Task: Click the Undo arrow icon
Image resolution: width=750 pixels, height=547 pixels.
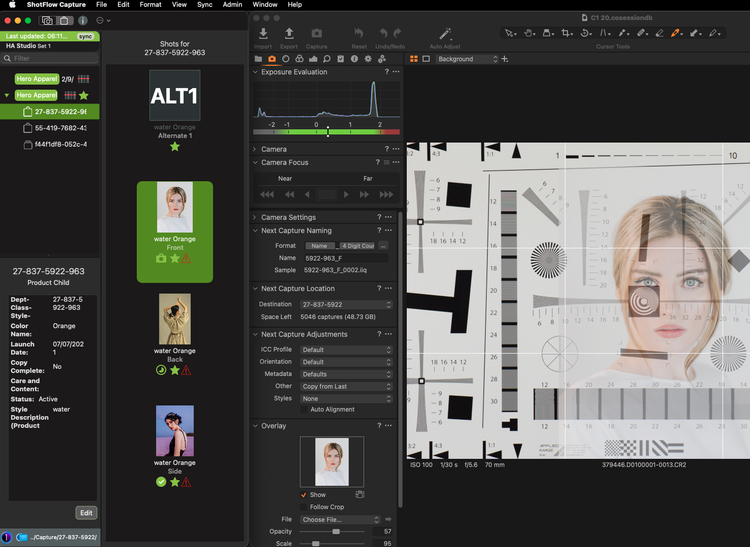Action: pyautogui.click(x=383, y=33)
